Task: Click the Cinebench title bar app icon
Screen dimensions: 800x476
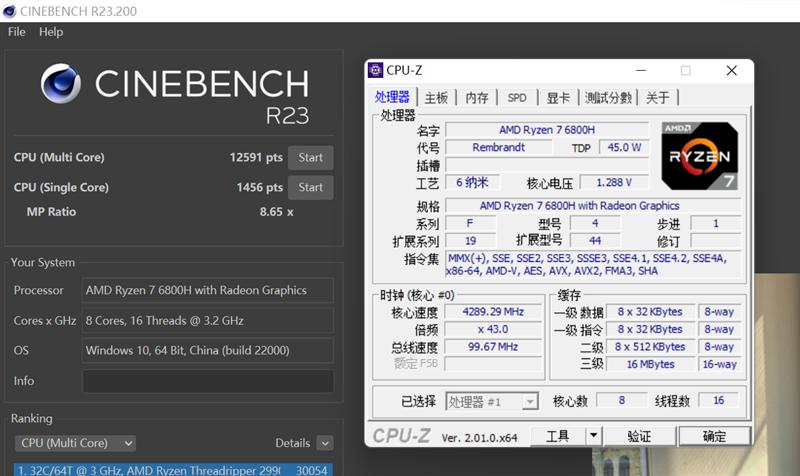Action: coord(9,11)
